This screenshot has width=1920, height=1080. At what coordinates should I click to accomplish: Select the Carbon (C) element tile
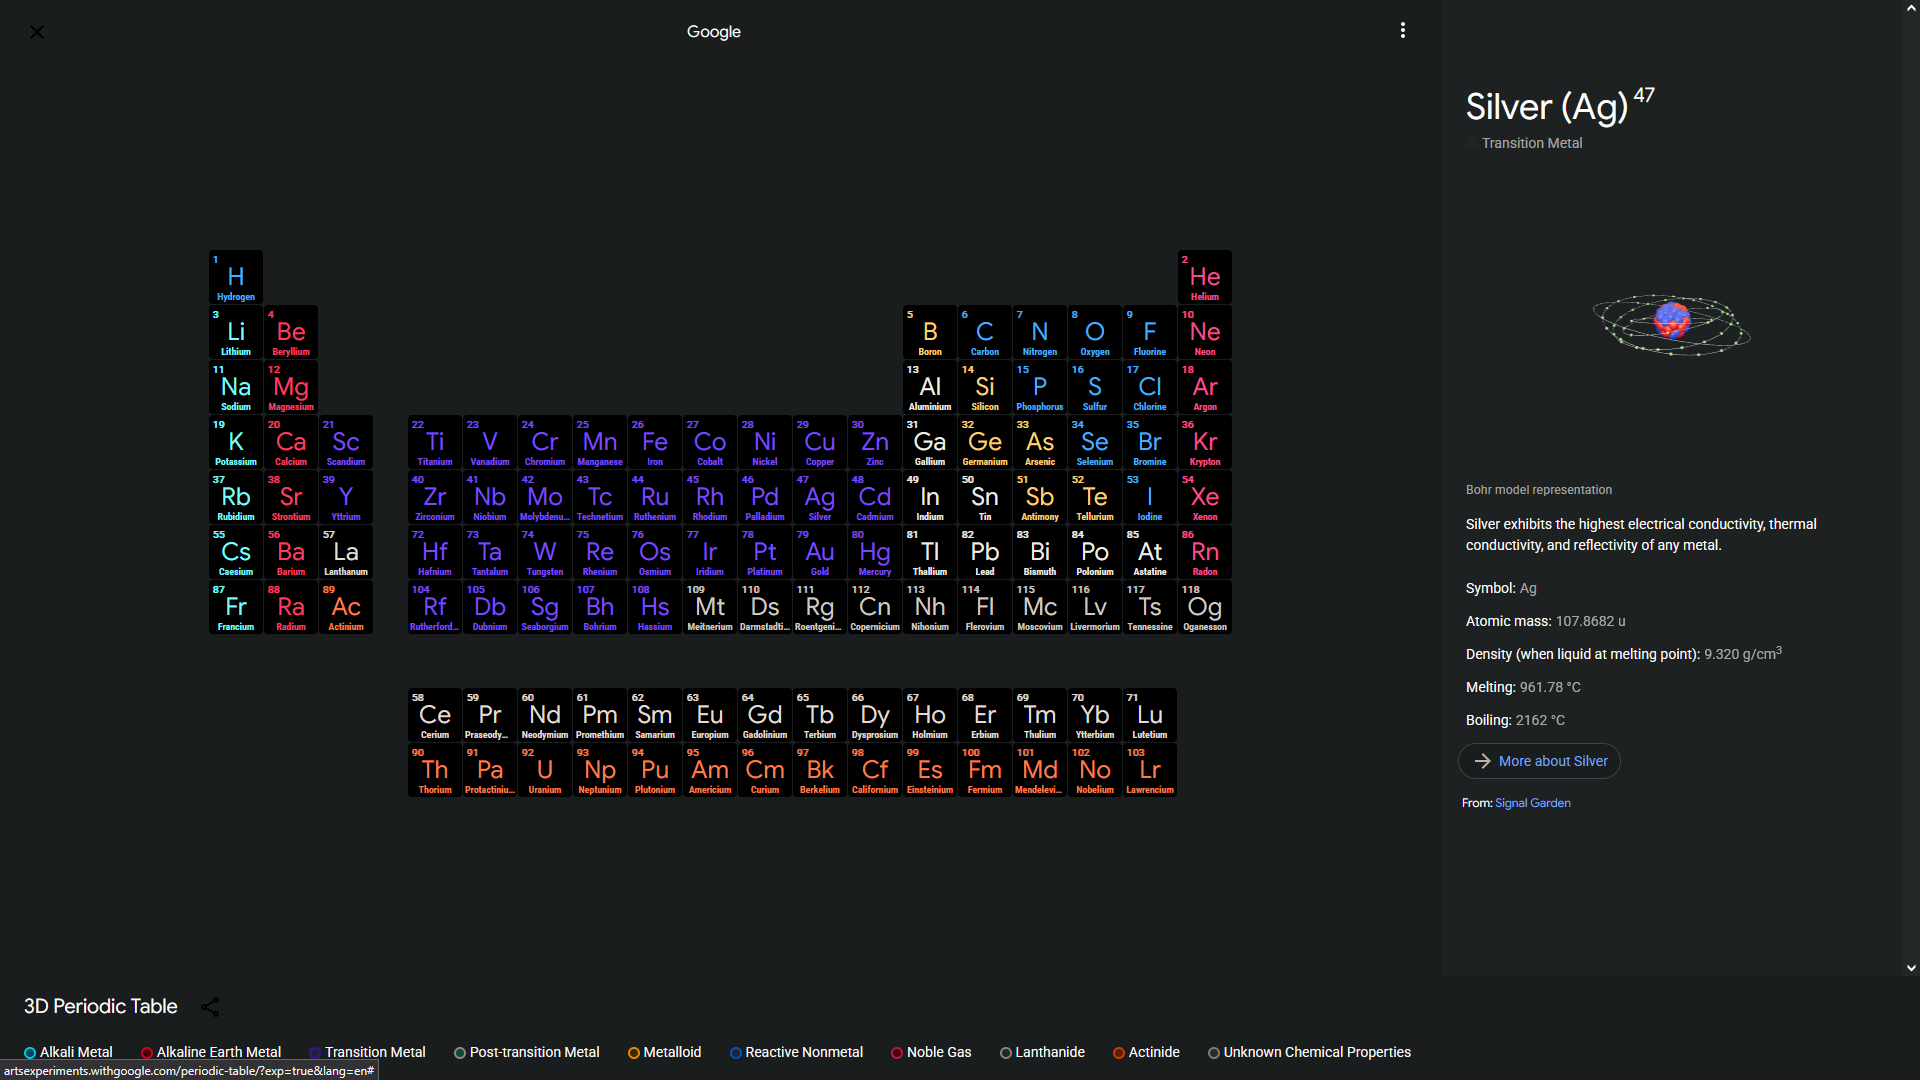(x=985, y=332)
